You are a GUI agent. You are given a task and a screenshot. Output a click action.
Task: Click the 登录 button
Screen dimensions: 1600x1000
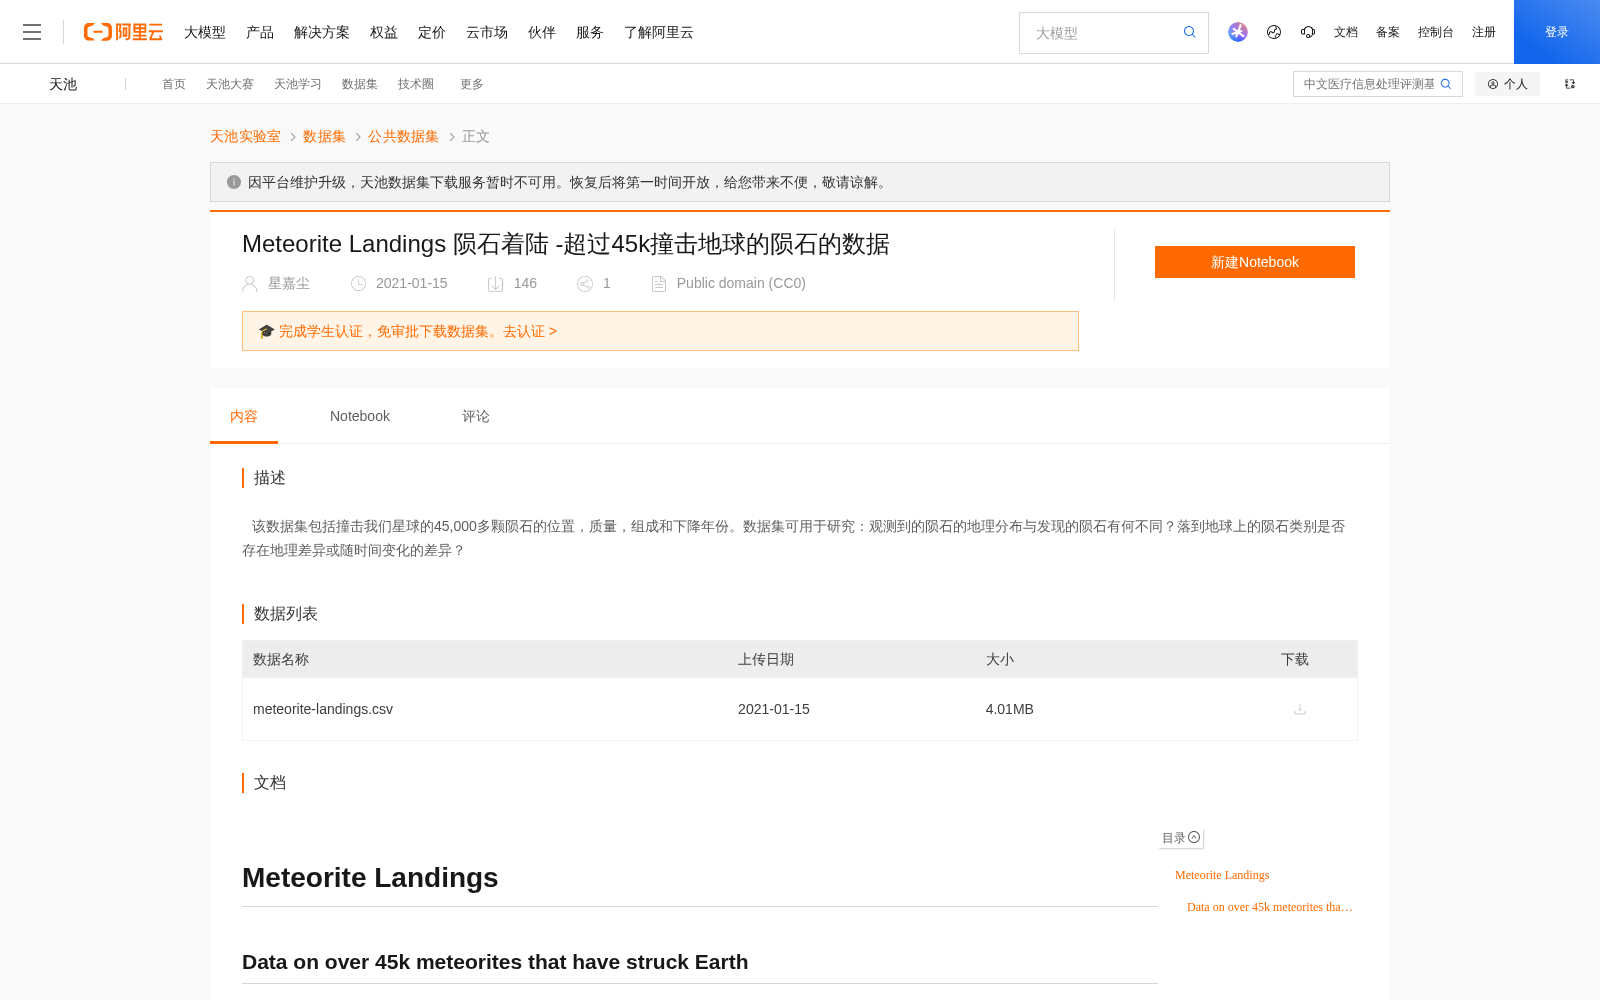(x=1557, y=32)
